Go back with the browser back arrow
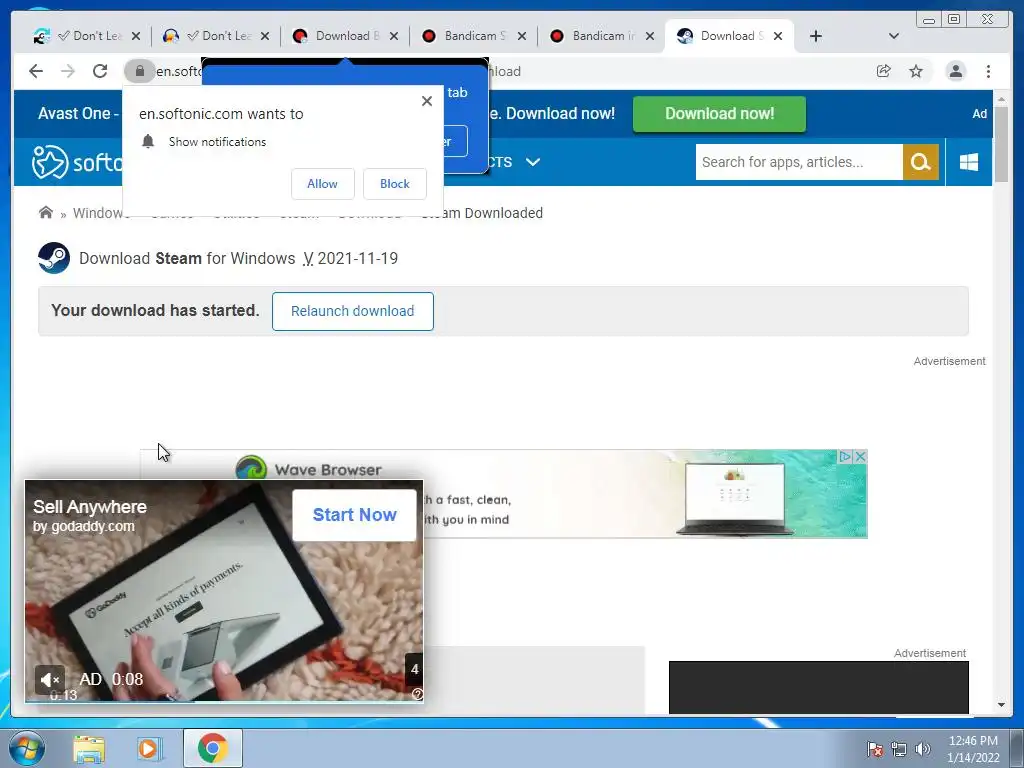 click(36, 71)
